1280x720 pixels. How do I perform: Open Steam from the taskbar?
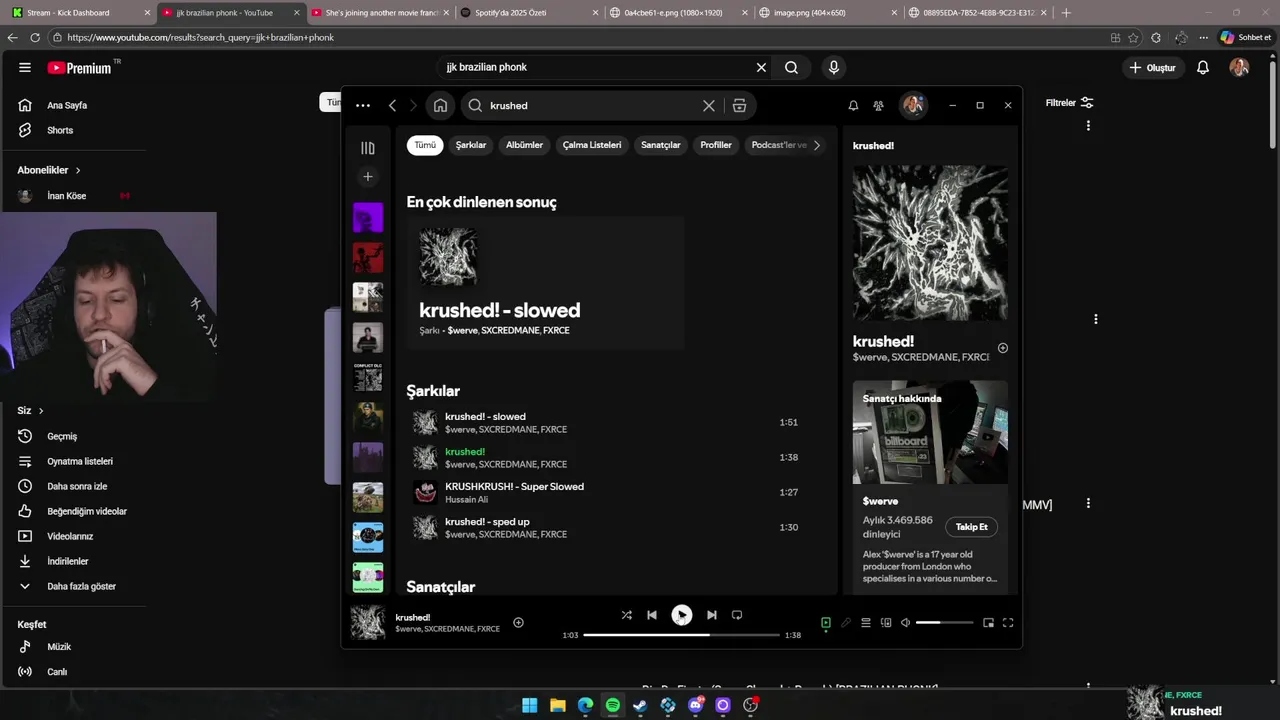point(640,705)
